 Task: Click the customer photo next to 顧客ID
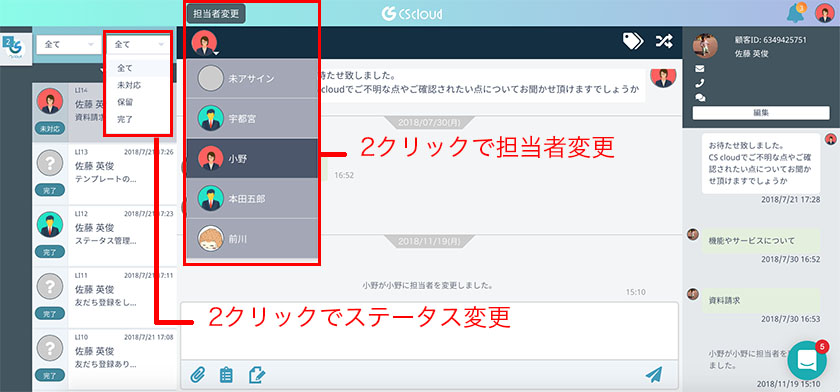click(705, 46)
